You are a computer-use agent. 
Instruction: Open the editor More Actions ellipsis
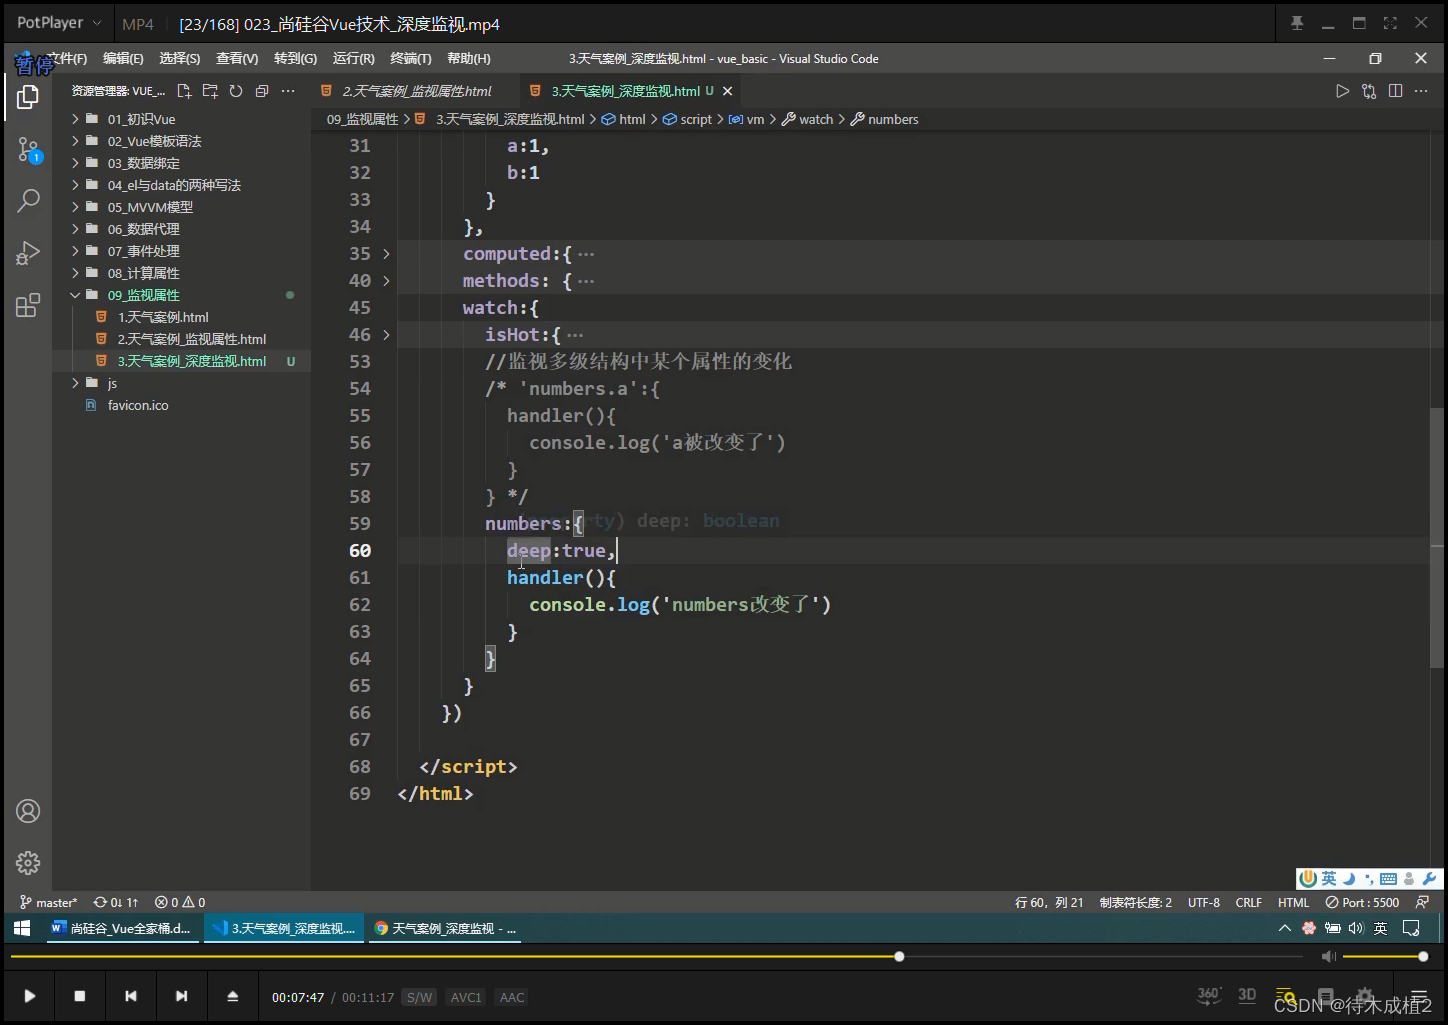1421,91
